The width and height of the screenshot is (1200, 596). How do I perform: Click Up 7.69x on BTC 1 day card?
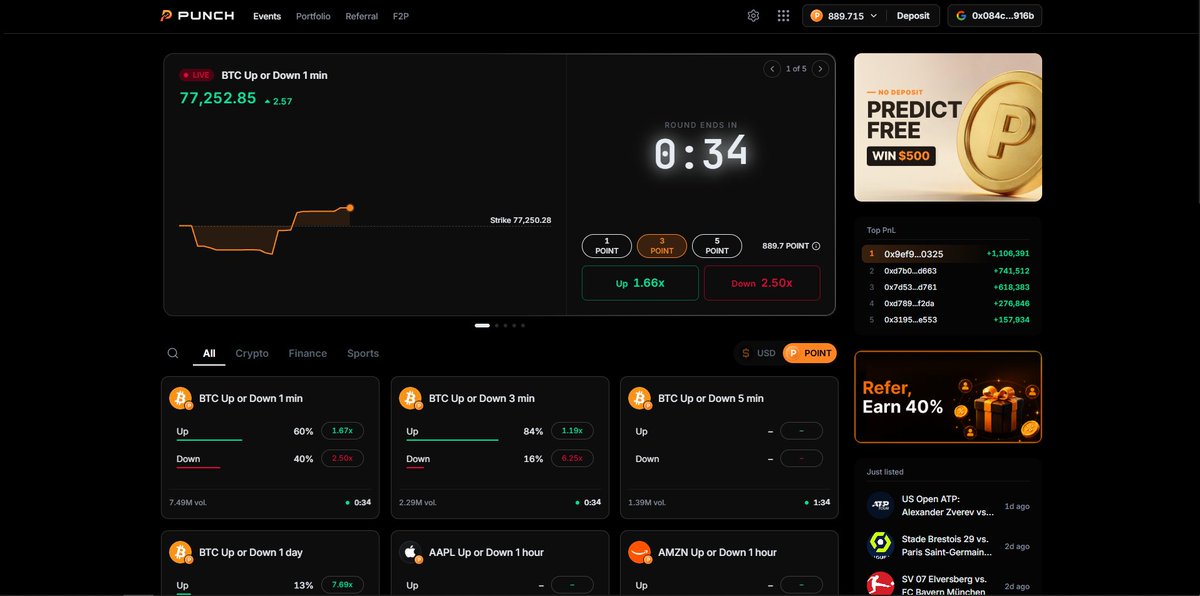pos(343,585)
